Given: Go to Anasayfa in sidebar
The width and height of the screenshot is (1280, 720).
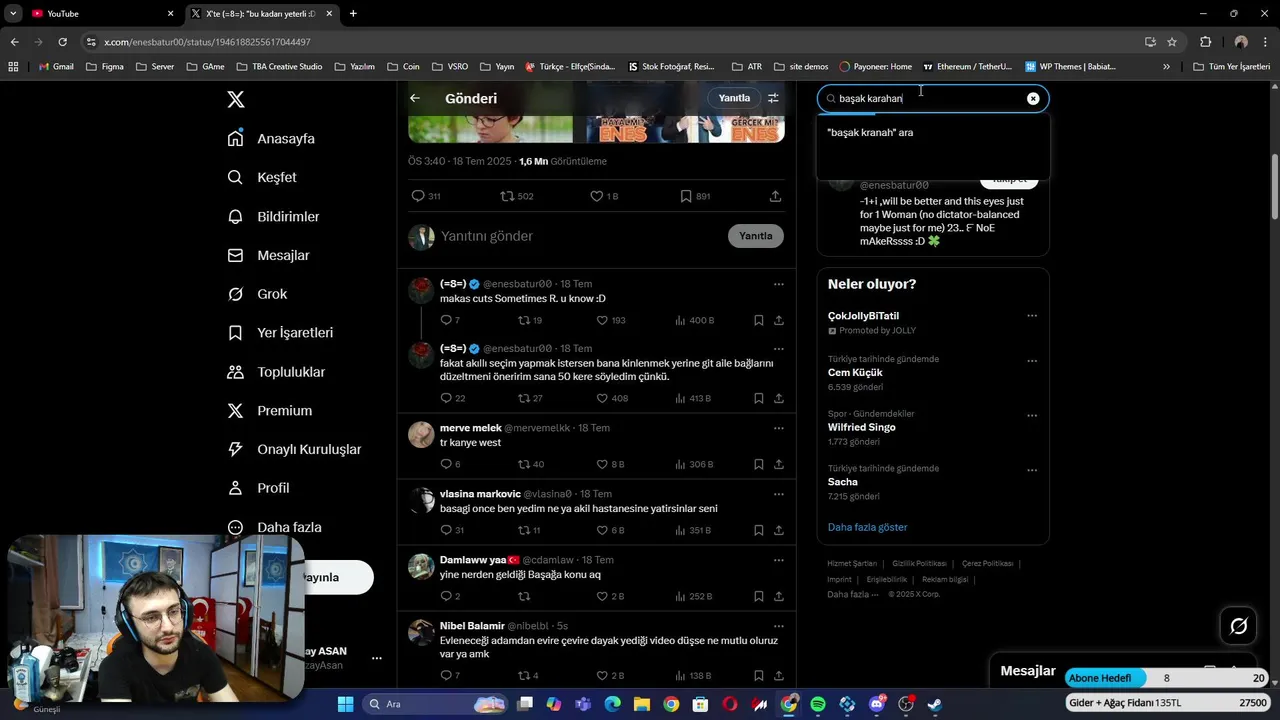Looking at the screenshot, I should click(272, 138).
